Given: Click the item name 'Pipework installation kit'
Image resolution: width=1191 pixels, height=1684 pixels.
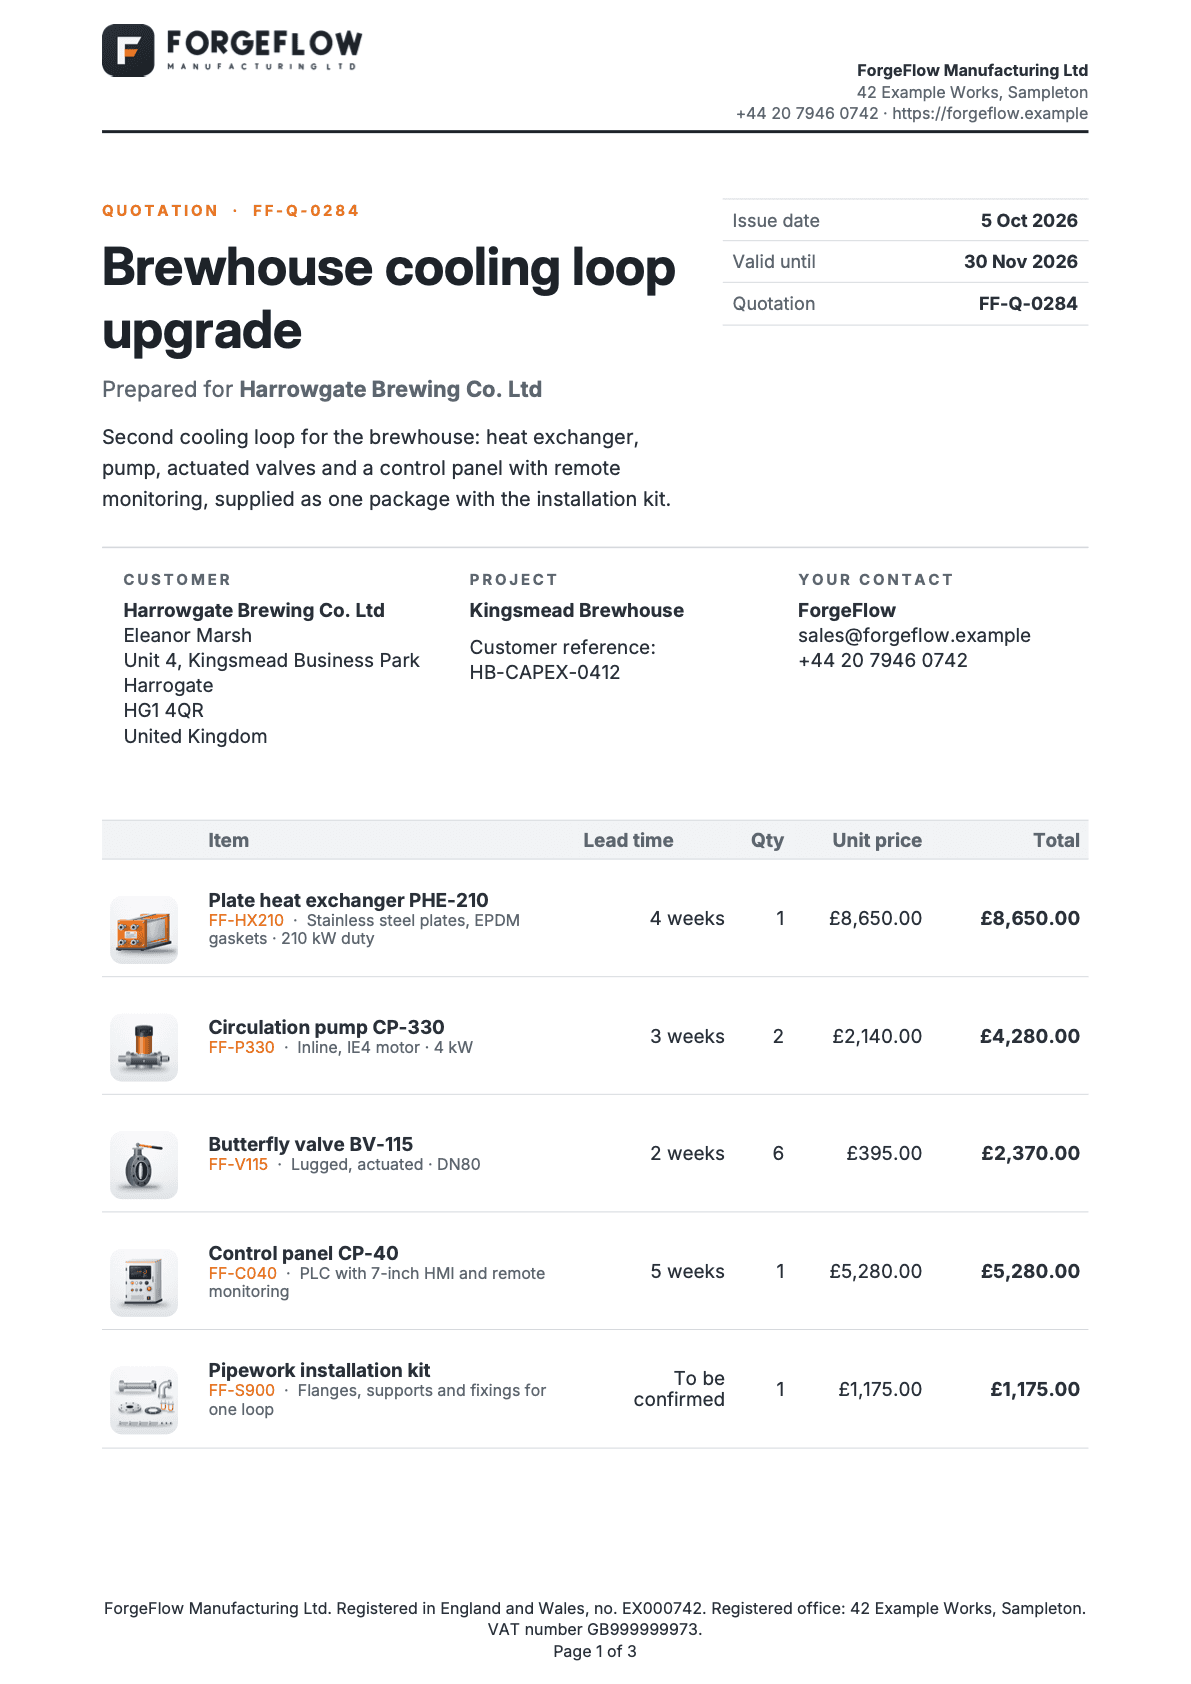Looking at the screenshot, I should click(319, 1370).
